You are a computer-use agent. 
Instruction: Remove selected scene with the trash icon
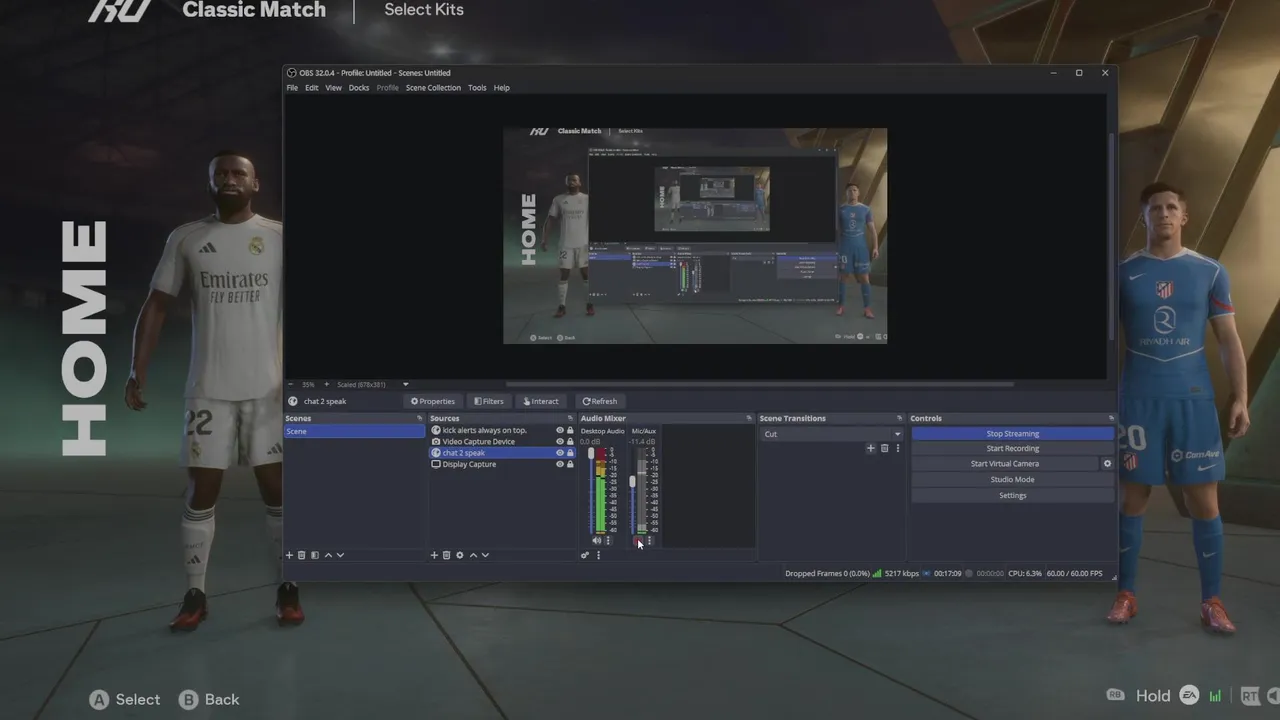pos(302,555)
